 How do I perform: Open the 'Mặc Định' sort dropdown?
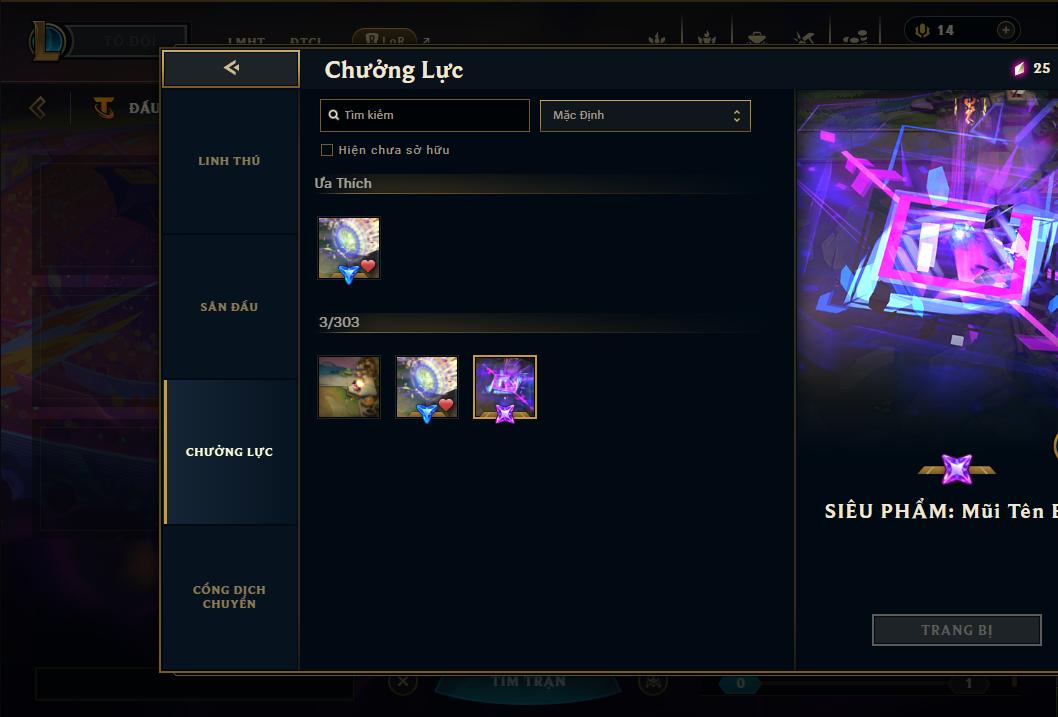pyautogui.click(x=645, y=115)
